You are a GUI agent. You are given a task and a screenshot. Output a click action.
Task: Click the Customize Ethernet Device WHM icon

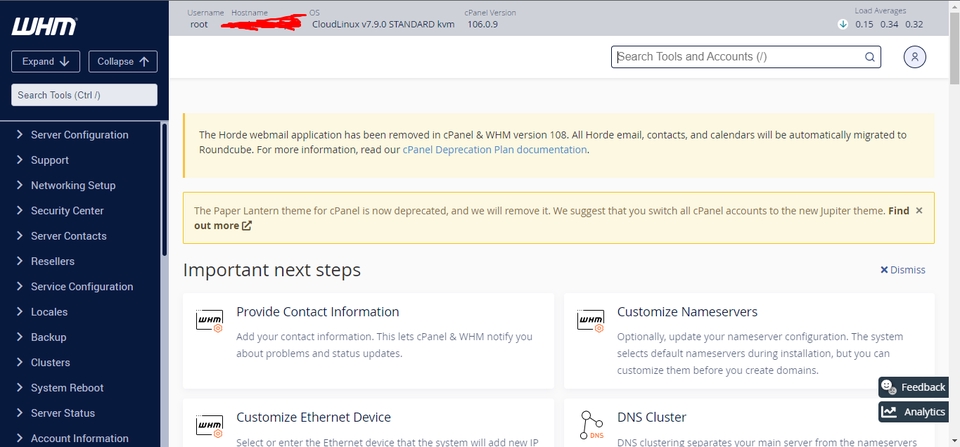pyautogui.click(x=209, y=426)
